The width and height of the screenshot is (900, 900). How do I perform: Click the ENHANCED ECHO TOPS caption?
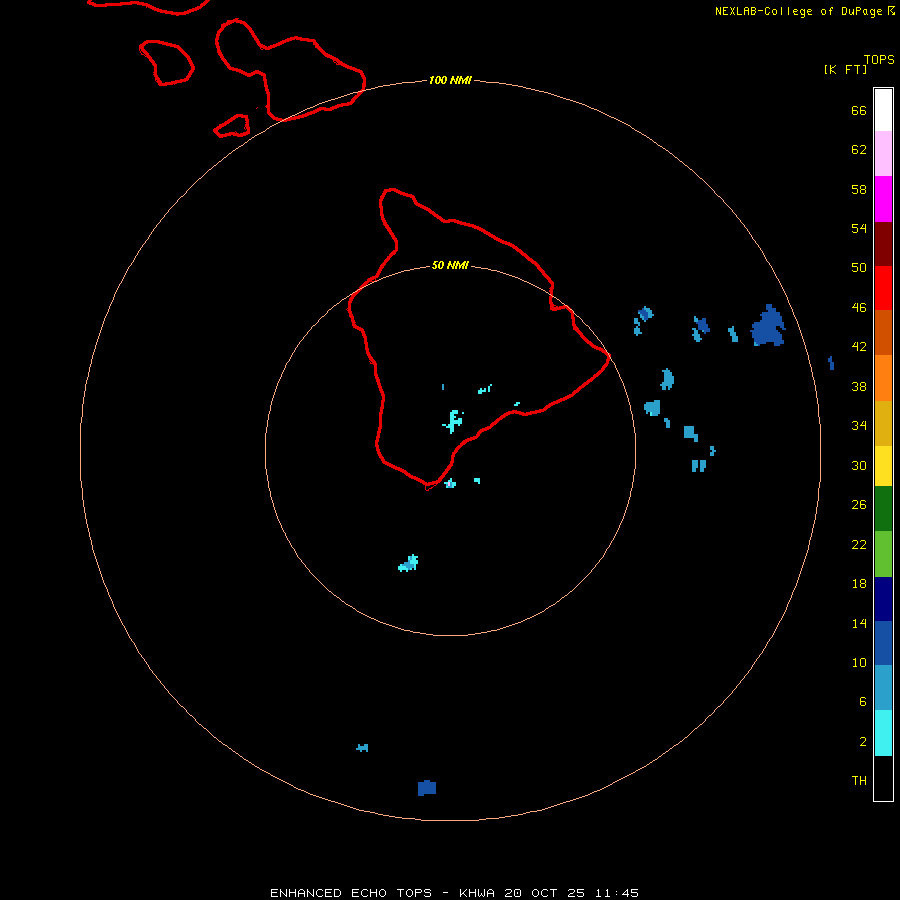click(351, 893)
